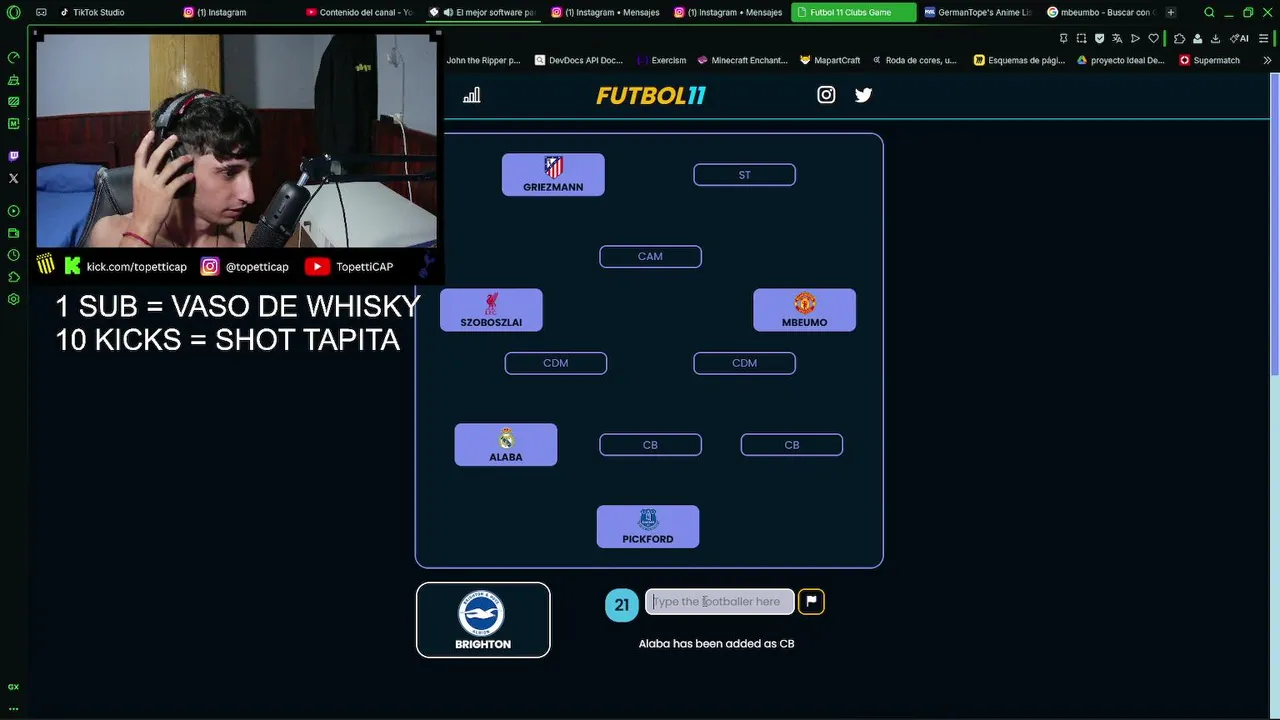Click the ad-blocker shield toolbar icon
The image size is (1280, 720).
(x=1099, y=38)
